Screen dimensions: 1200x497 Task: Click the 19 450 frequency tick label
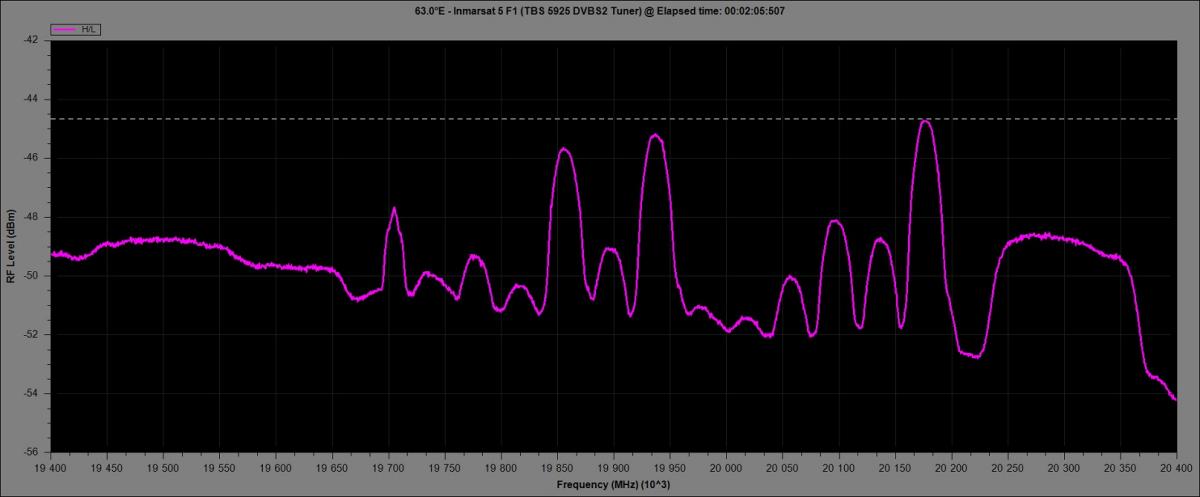(x=106, y=467)
